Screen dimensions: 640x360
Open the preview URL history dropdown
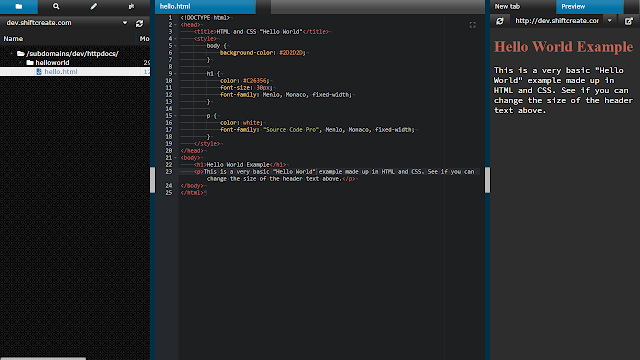click(x=610, y=20)
